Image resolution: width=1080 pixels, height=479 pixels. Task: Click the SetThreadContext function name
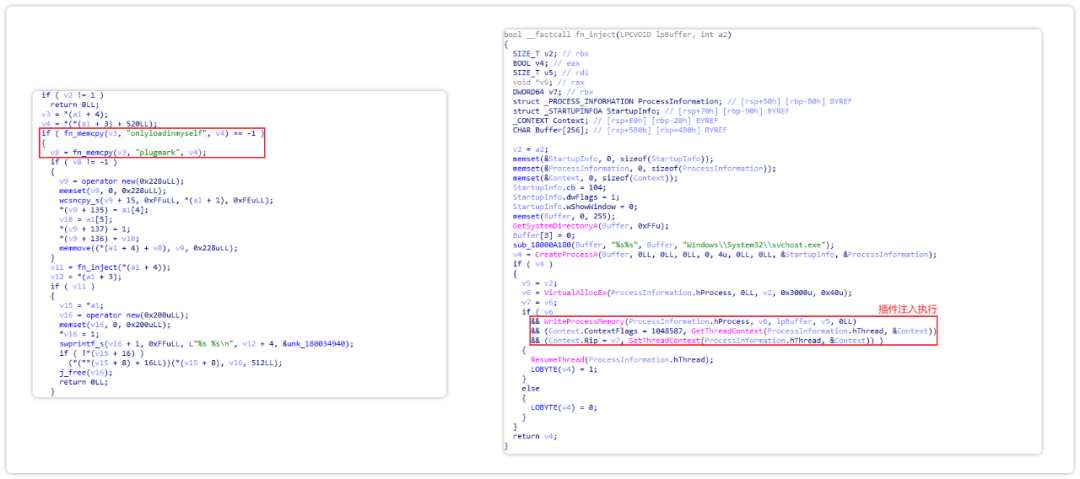(661, 340)
